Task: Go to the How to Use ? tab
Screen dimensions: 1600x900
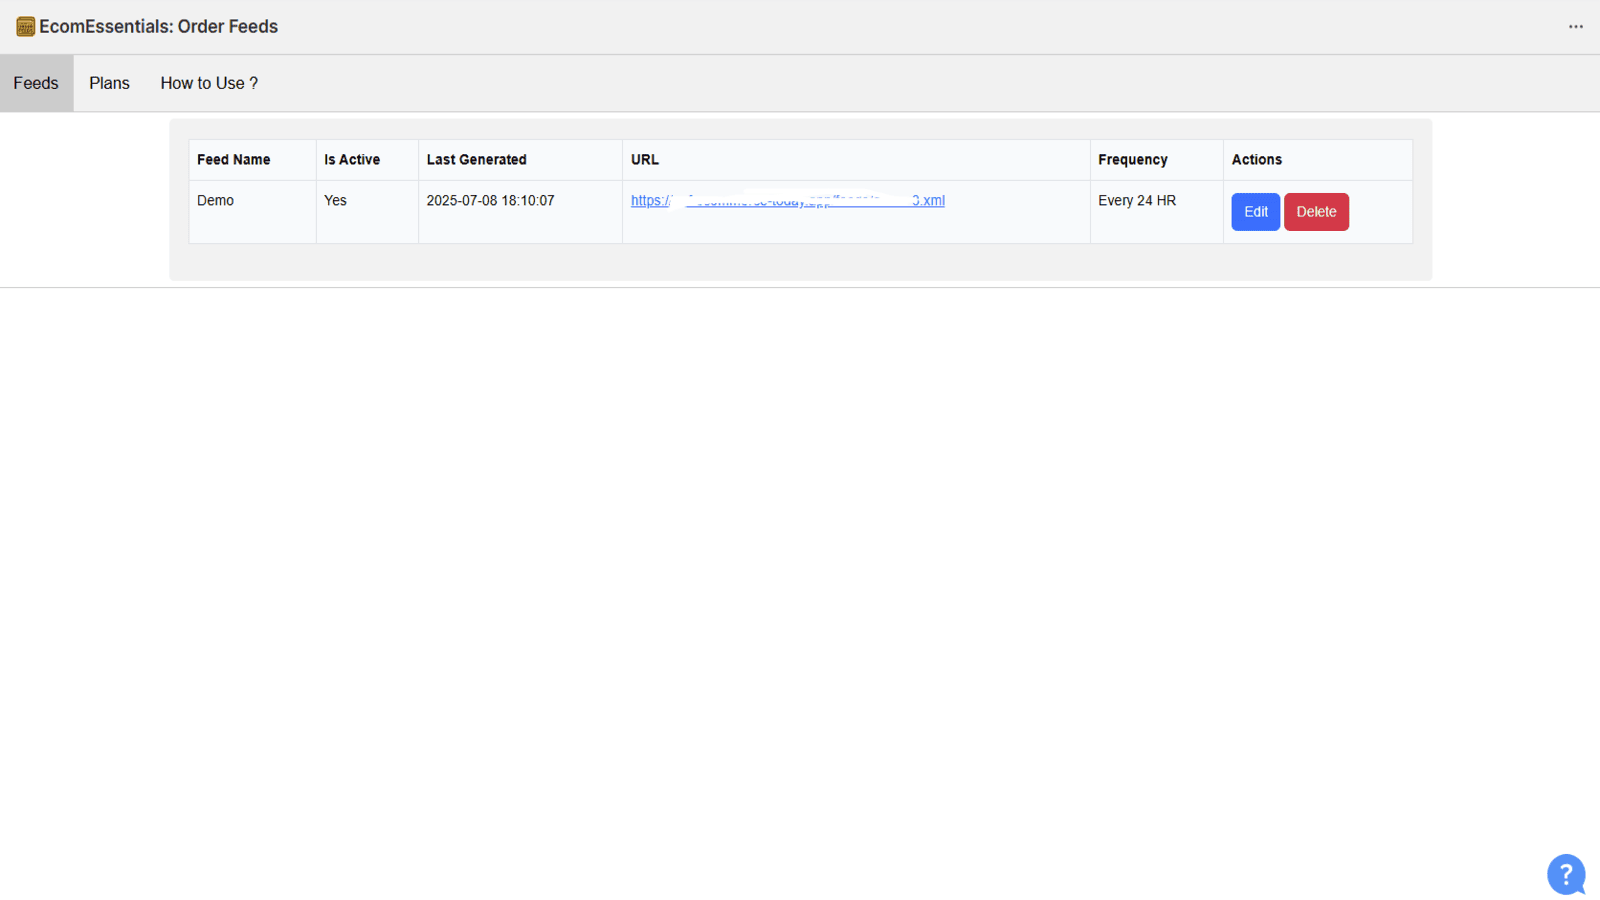Action: [x=209, y=83]
